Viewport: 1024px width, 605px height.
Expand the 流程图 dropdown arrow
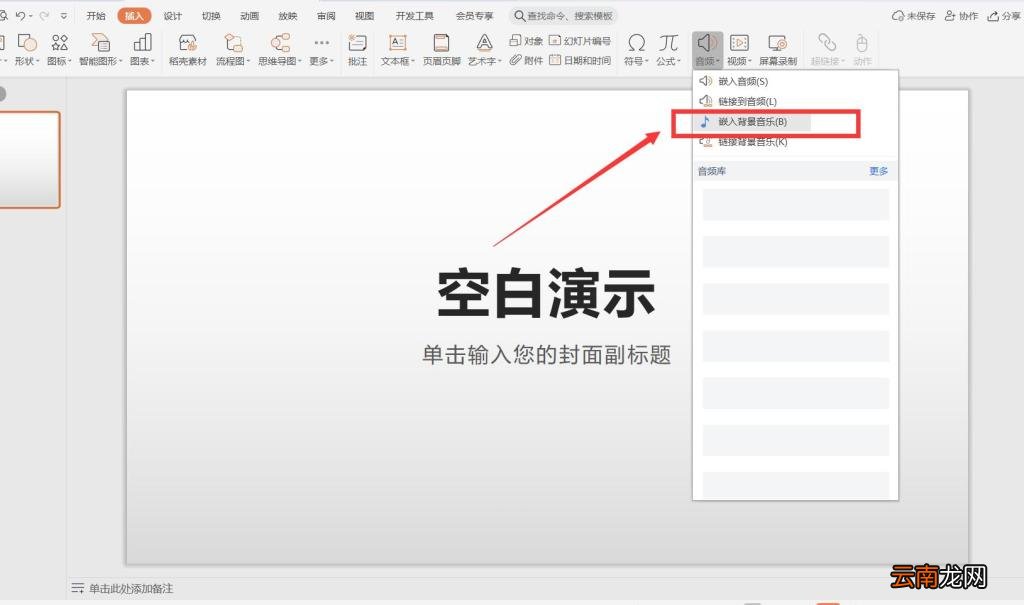coord(248,61)
